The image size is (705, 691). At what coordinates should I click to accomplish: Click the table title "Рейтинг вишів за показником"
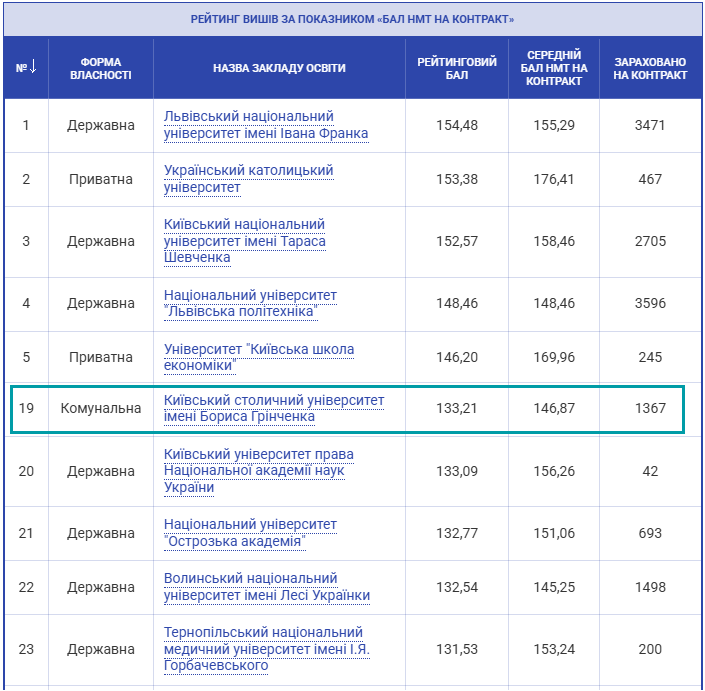pyautogui.click(x=352, y=19)
